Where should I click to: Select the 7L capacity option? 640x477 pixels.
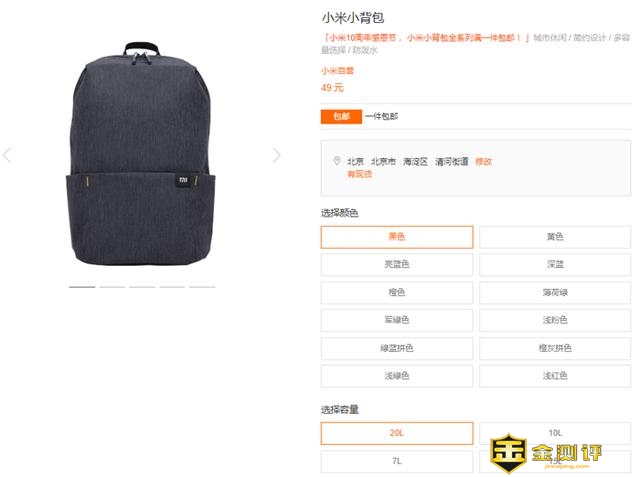coord(397,461)
